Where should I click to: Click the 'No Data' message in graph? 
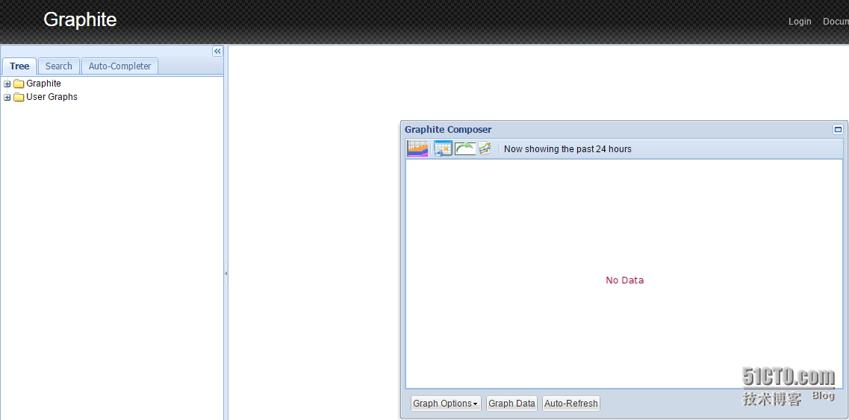[625, 280]
